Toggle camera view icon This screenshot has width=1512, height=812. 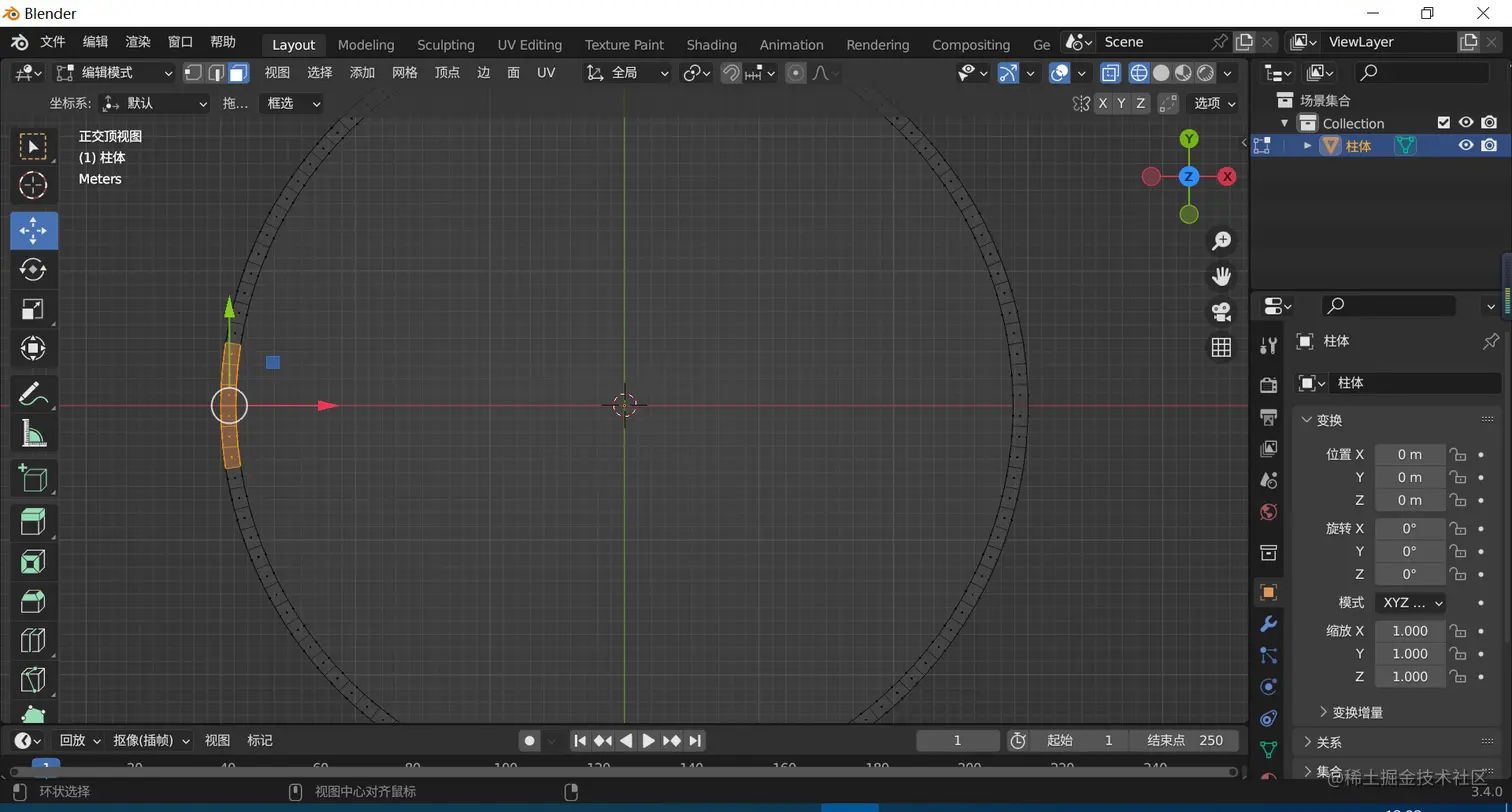pyautogui.click(x=1221, y=311)
